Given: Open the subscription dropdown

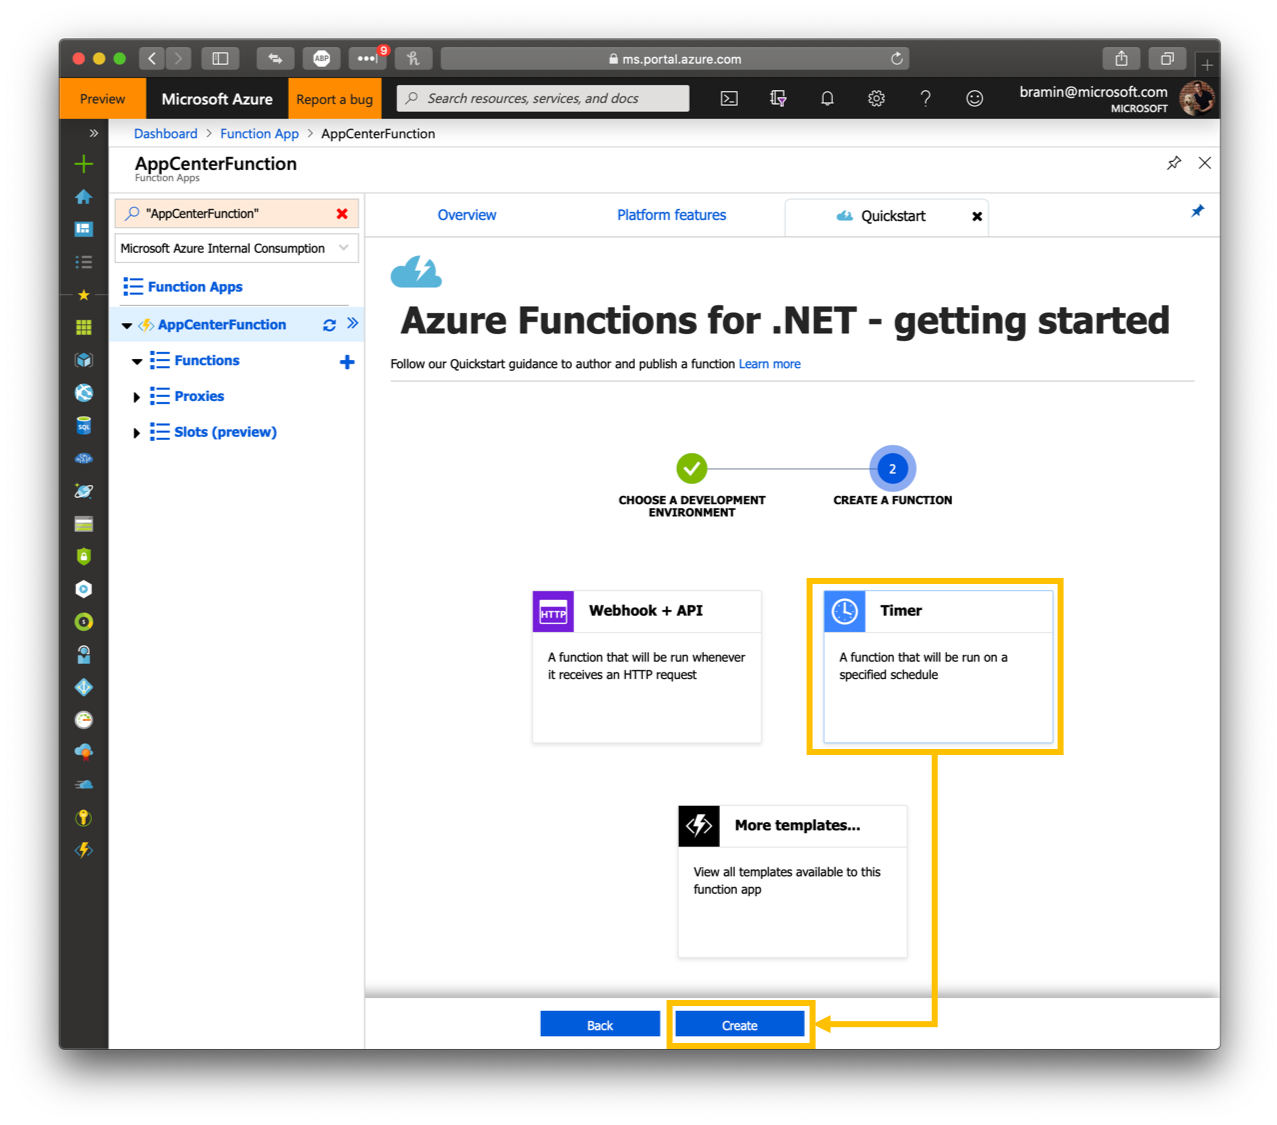Looking at the screenshot, I should pos(237,248).
